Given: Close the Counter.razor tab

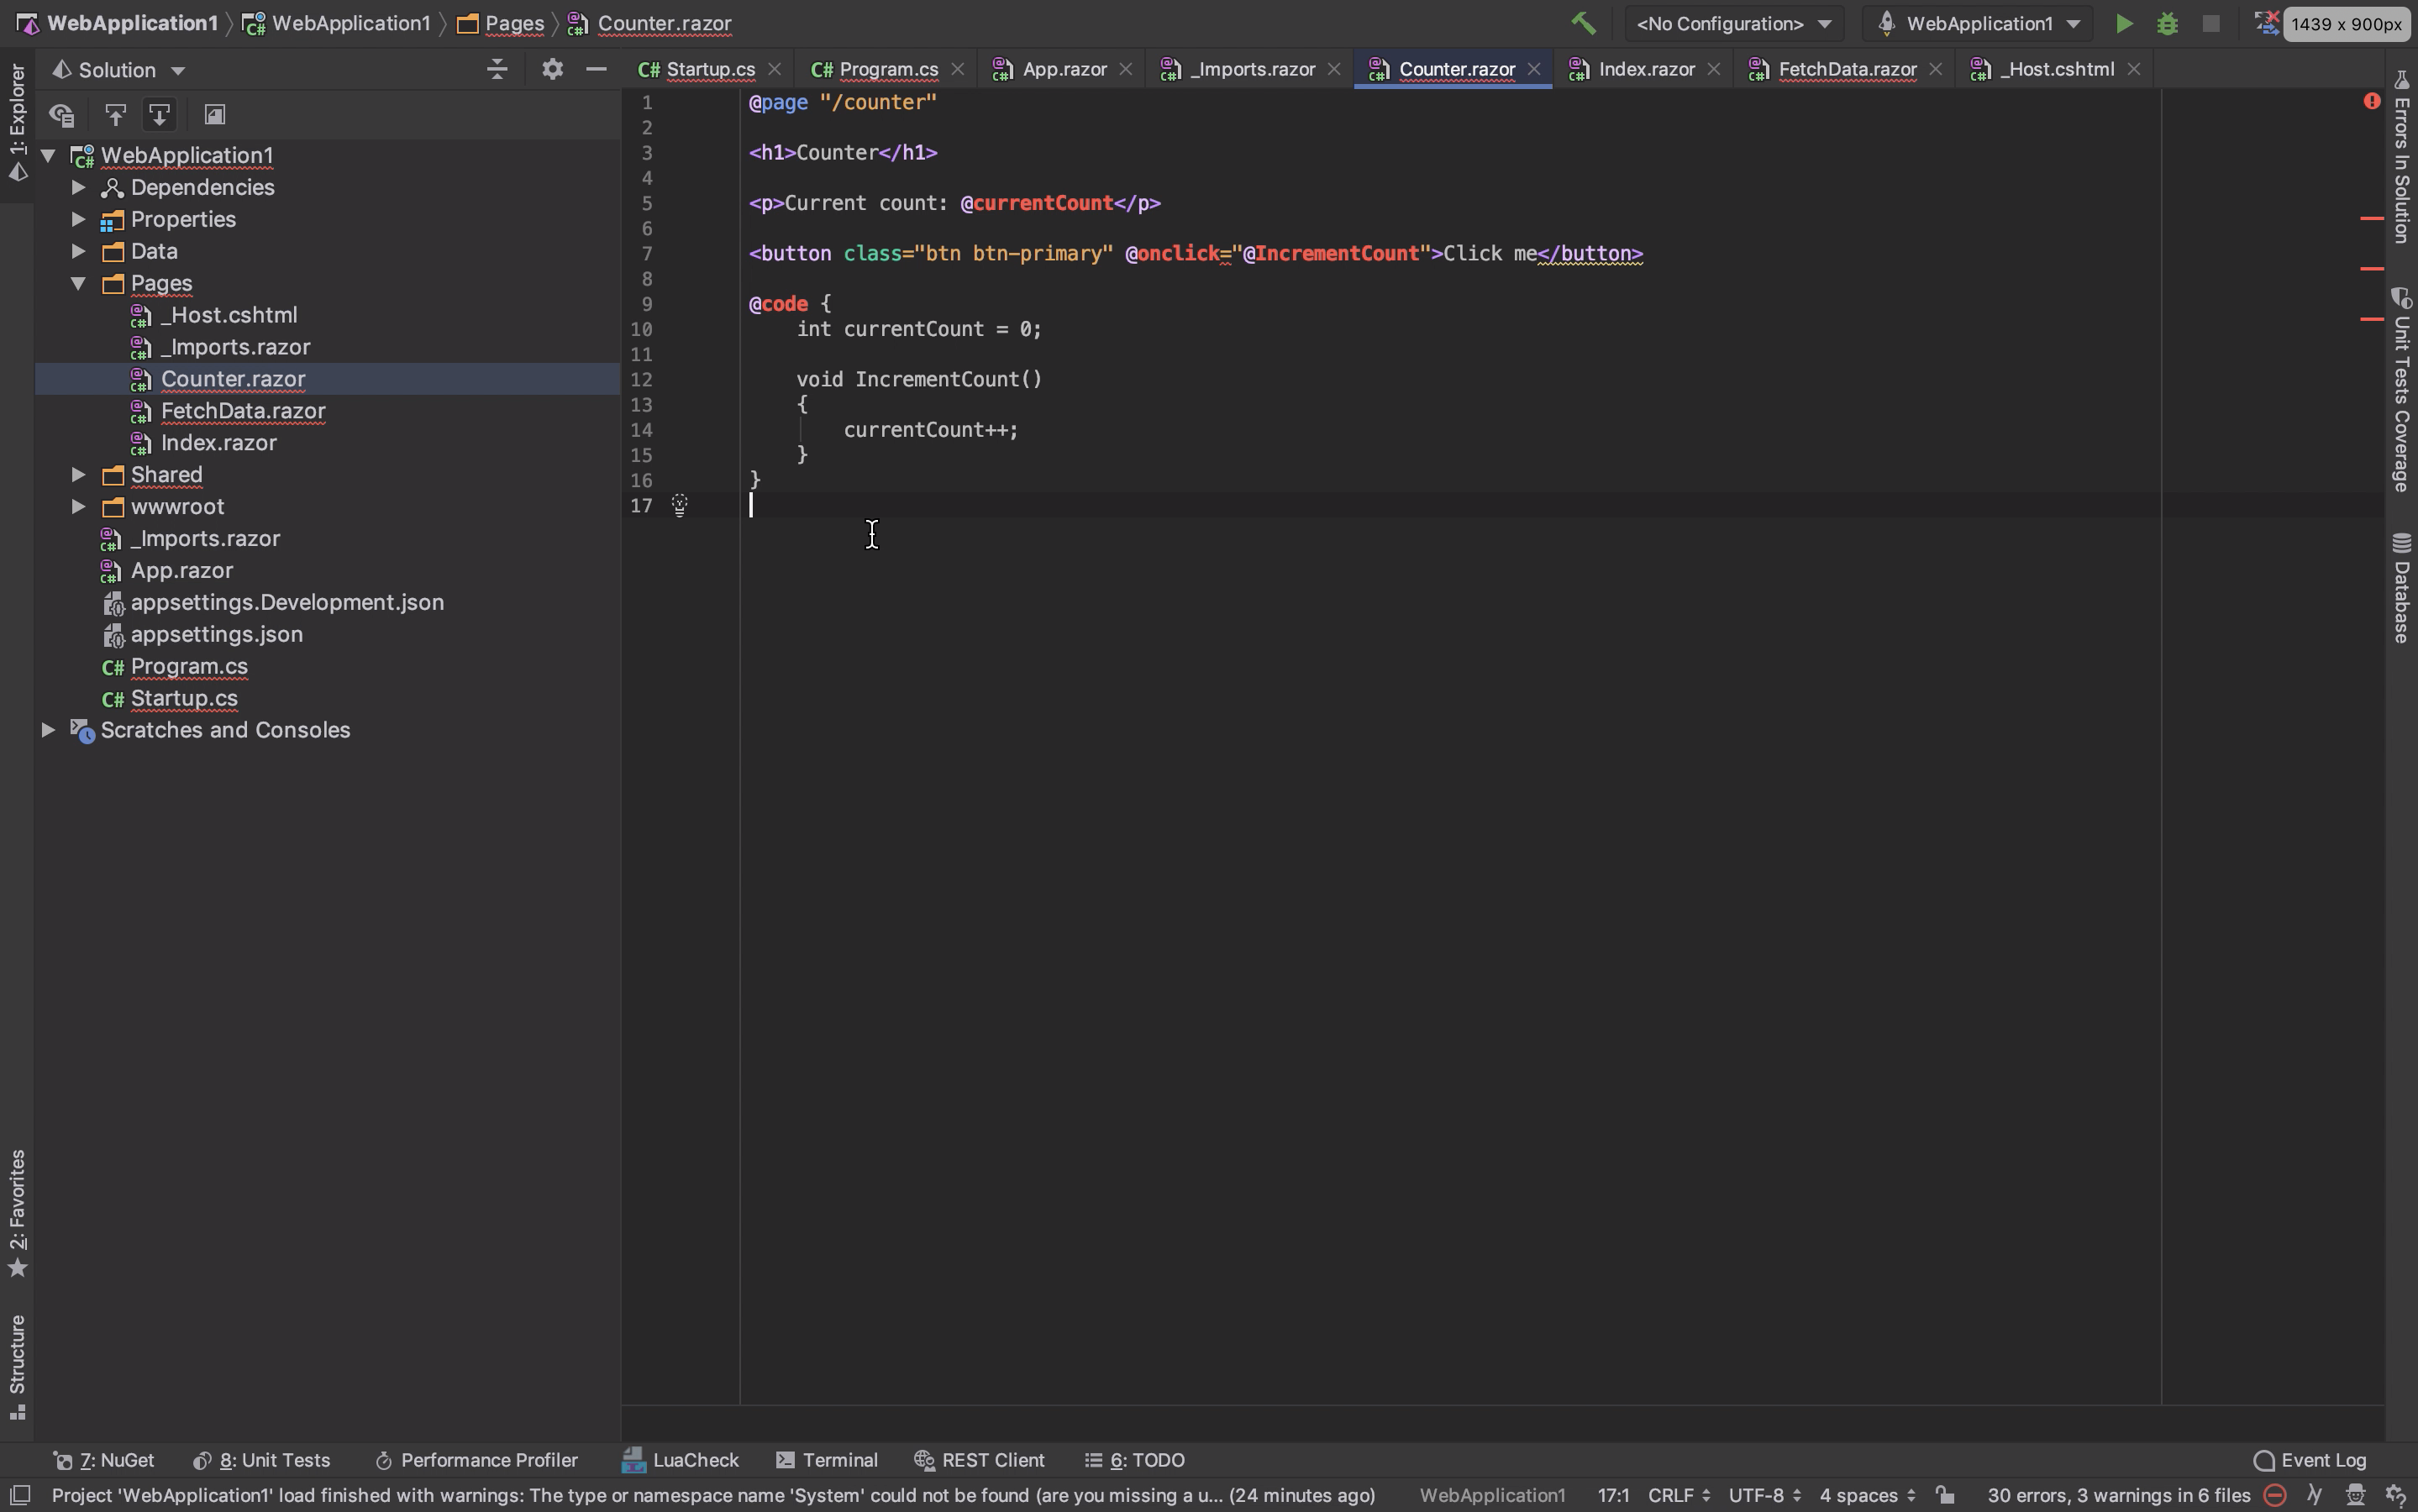Looking at the screenshot, I should (x=1533, y=69).
